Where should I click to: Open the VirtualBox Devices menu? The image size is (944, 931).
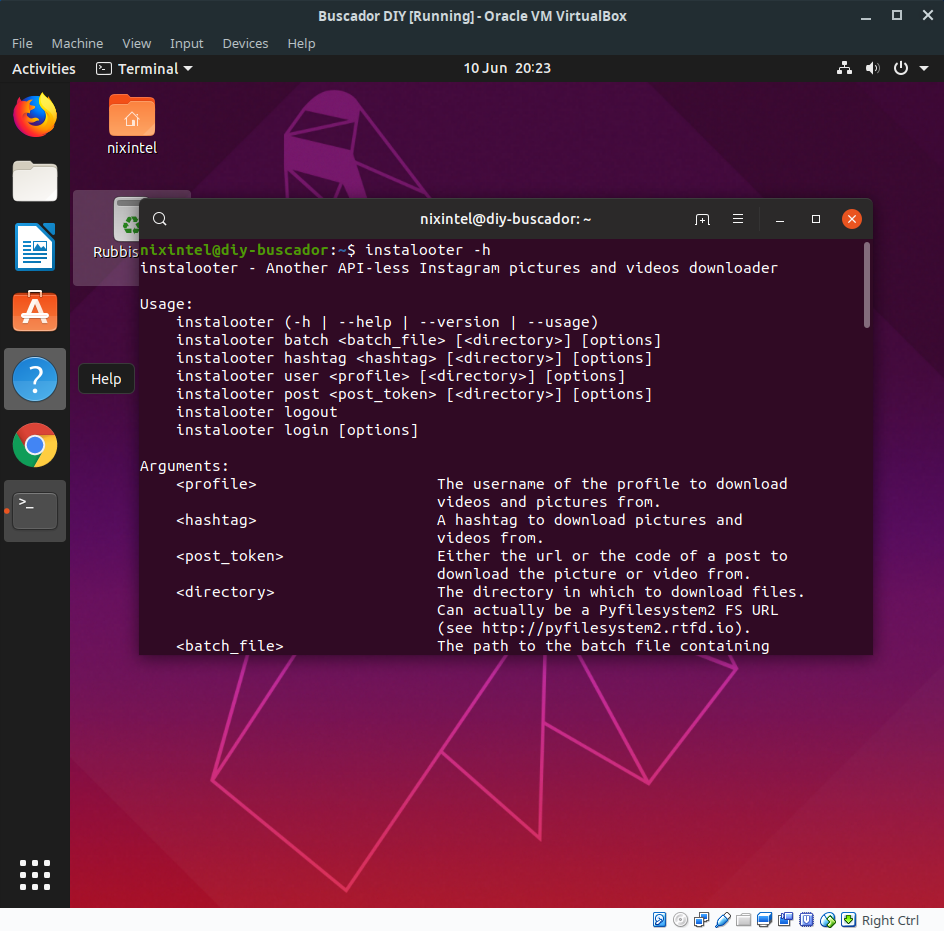[x=245, y=43]
